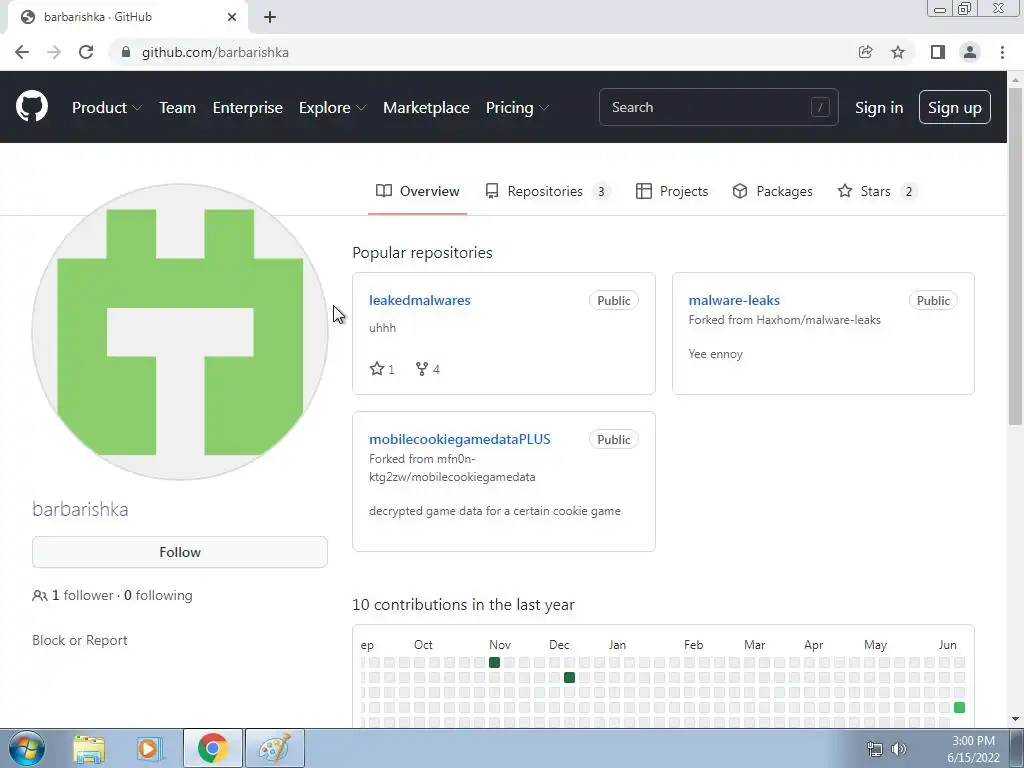Reload the page with refresh icon
This screenshot has width=1024, height=768.
click(x=86, y=52)
